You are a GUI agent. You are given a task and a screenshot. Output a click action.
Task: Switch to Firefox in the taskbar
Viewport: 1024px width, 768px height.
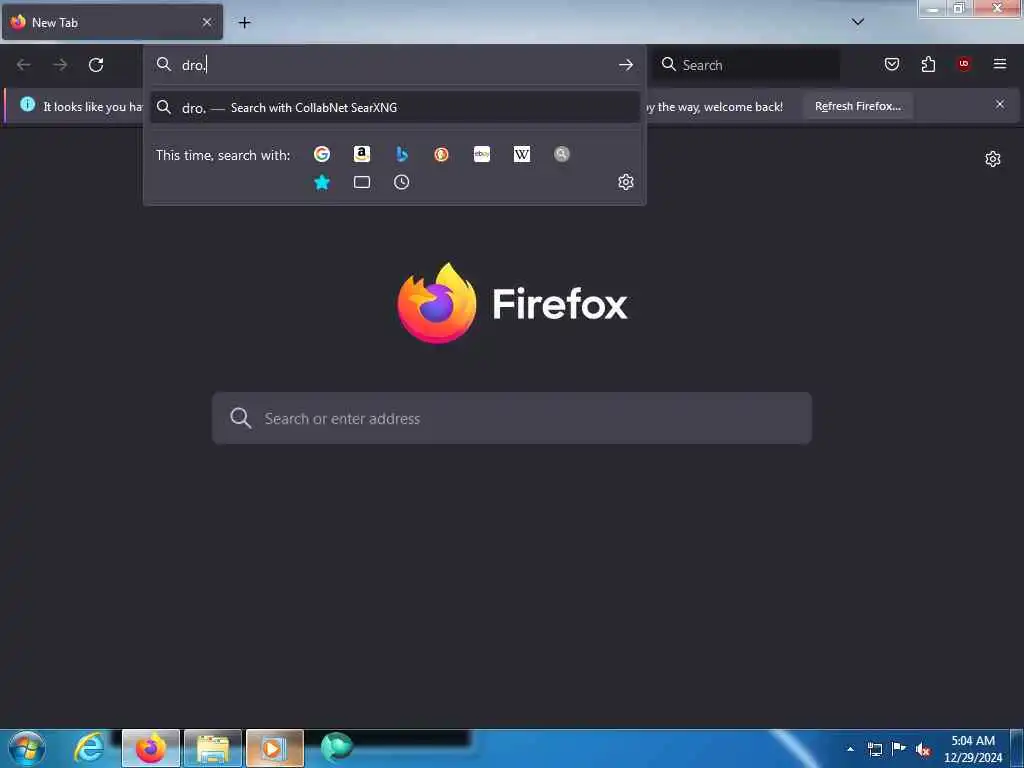(x=150, y=748)
